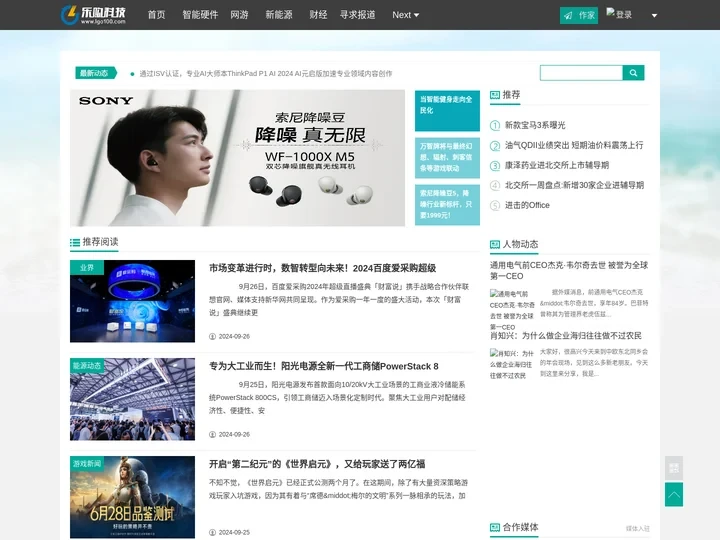The image size is (720, 540).
Task: Focus the search input field
Action: (x=581, y=73)
